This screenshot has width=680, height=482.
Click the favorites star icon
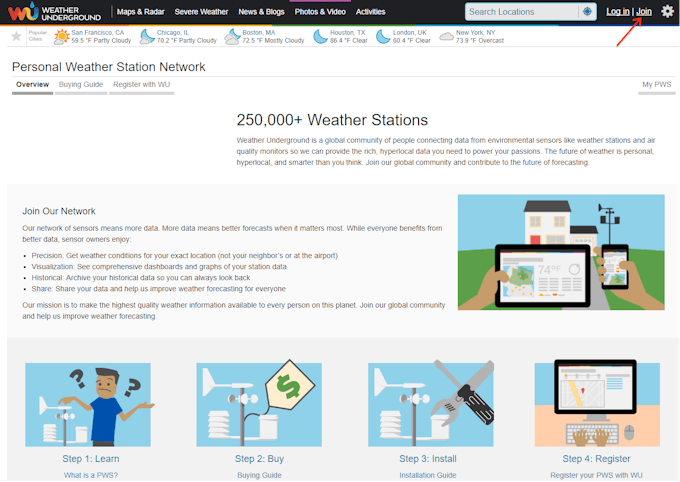click(x=16, y=36)
